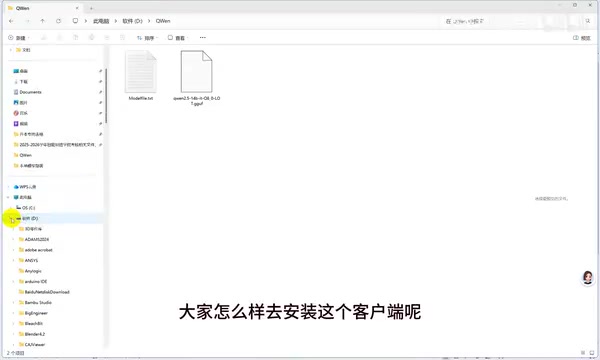Image resolution: width=600 pixels, height=360 pixels.
Task: Expand the ANSYS folder node
Action: click(x=14, y=261)
